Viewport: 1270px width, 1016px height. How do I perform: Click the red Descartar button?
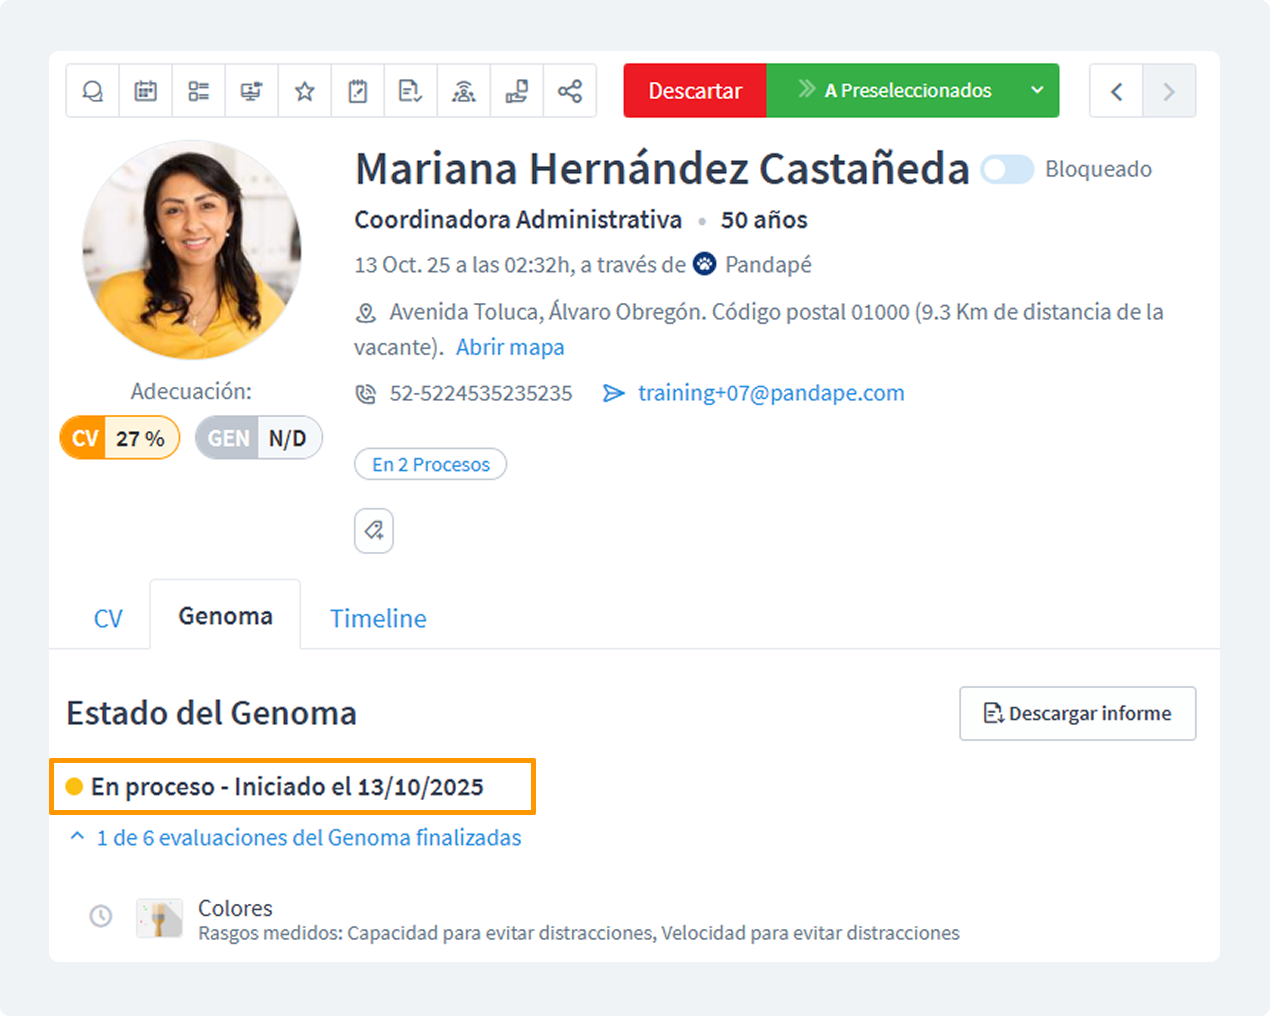point(695,91)
